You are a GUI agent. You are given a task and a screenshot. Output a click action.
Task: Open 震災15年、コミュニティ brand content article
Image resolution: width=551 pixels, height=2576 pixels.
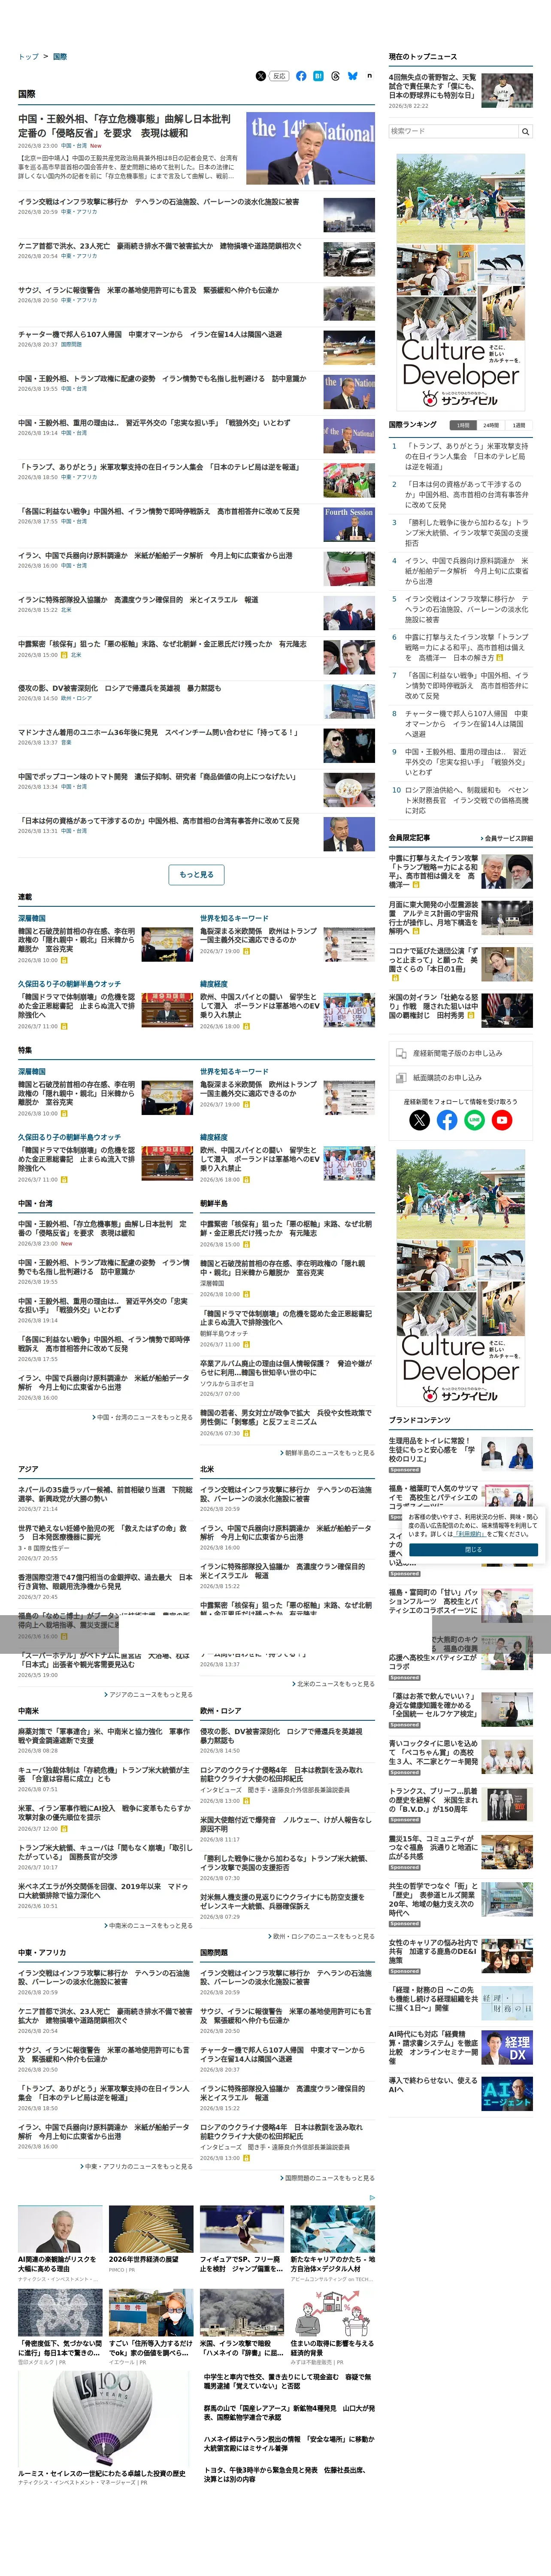click(434, 1847)
